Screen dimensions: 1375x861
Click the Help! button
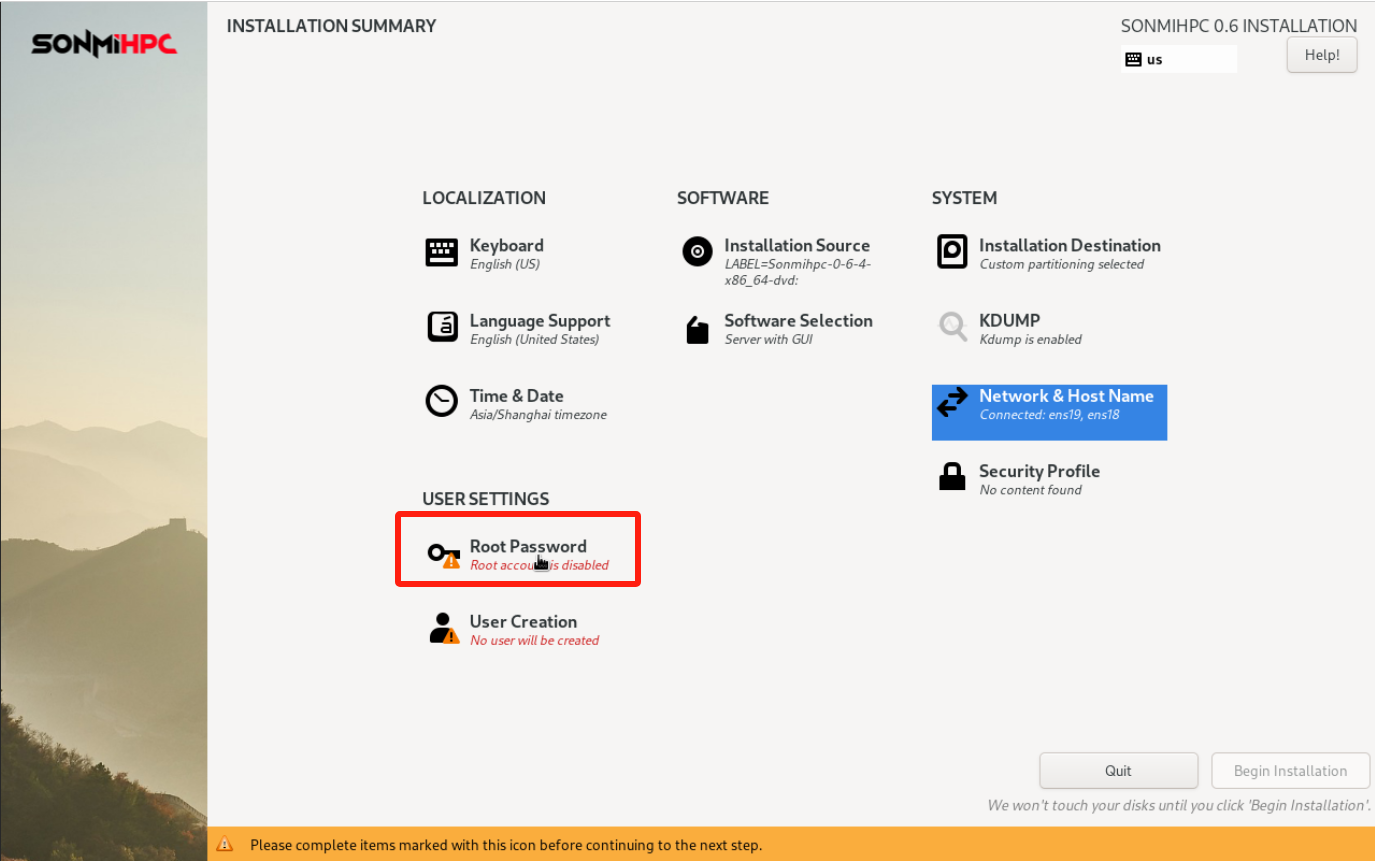coord(1322,55)
